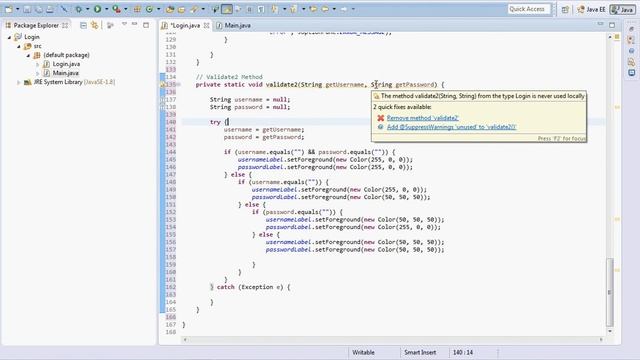Select Main.java in Package Explorer
640x360 pixels.
(65, 73)
